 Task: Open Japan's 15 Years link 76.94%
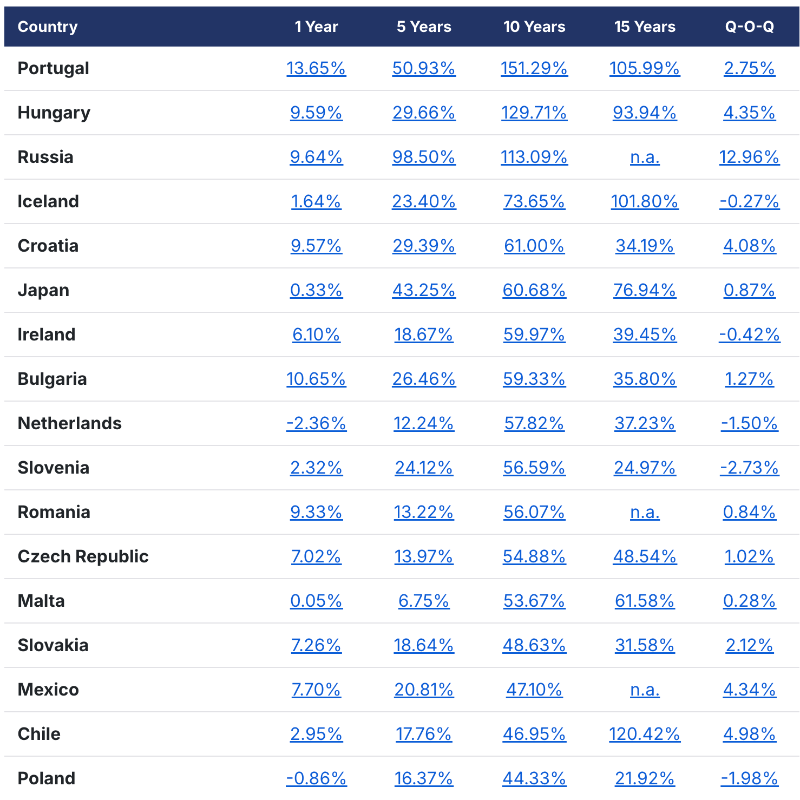[644, 290]
